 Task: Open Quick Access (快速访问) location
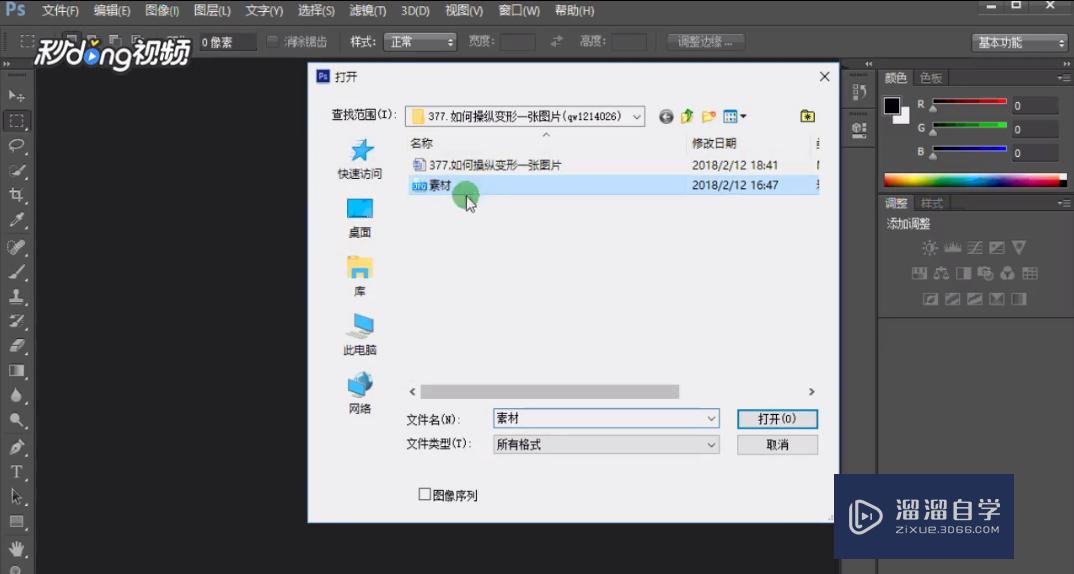[360, 159]
